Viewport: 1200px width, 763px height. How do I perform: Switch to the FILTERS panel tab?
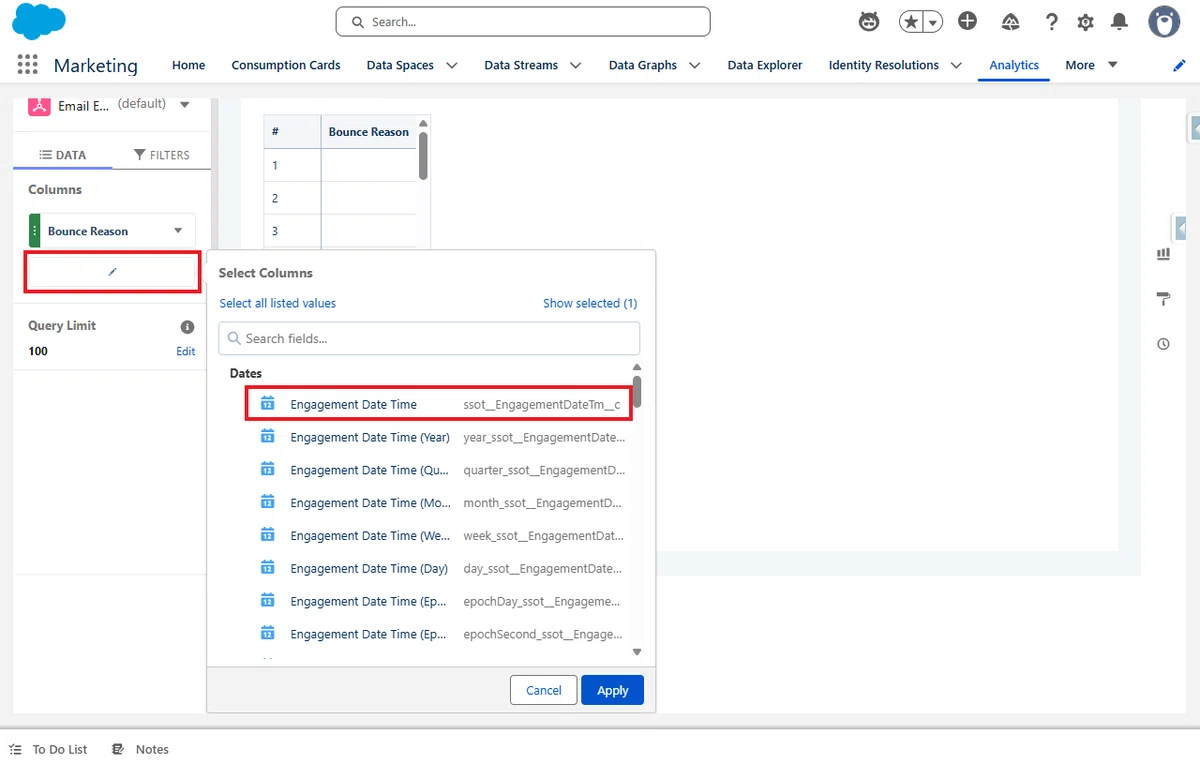161,155
